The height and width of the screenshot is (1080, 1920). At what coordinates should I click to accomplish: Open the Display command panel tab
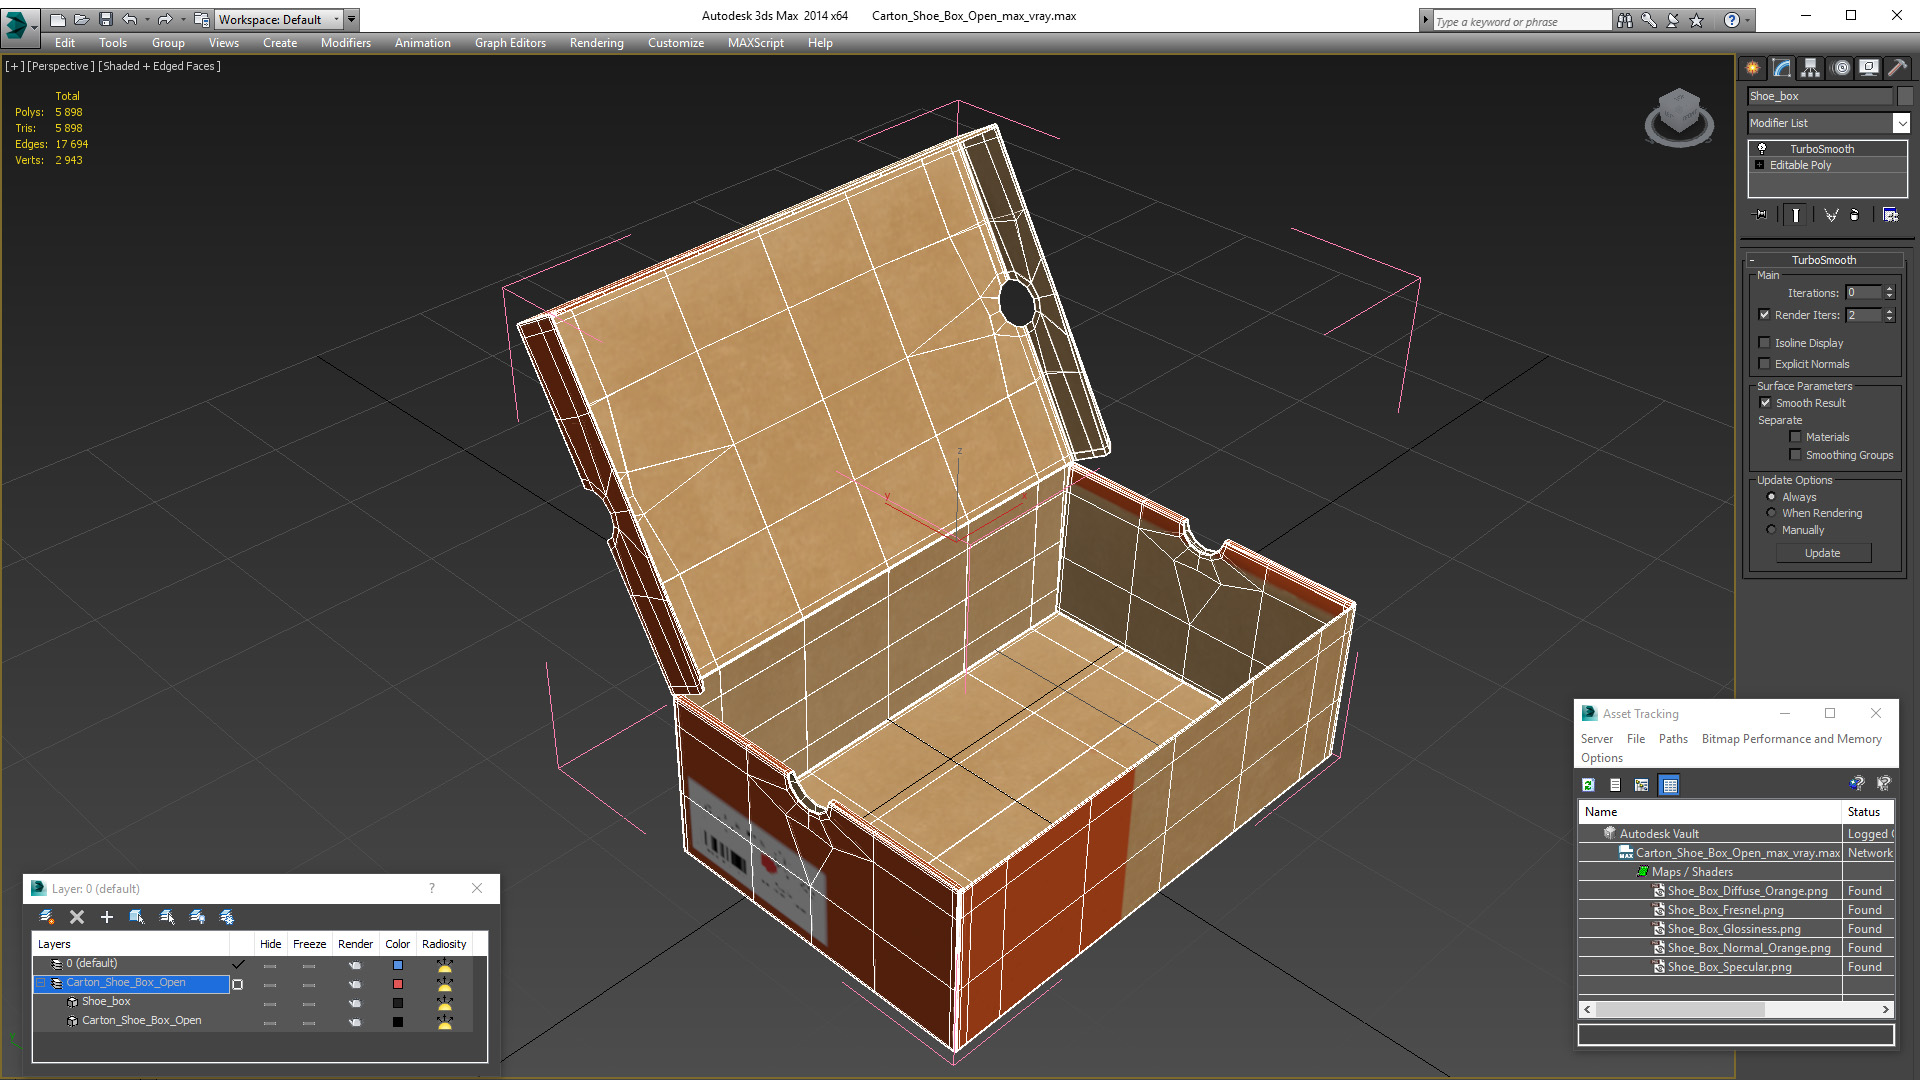tap(1869, 68)
